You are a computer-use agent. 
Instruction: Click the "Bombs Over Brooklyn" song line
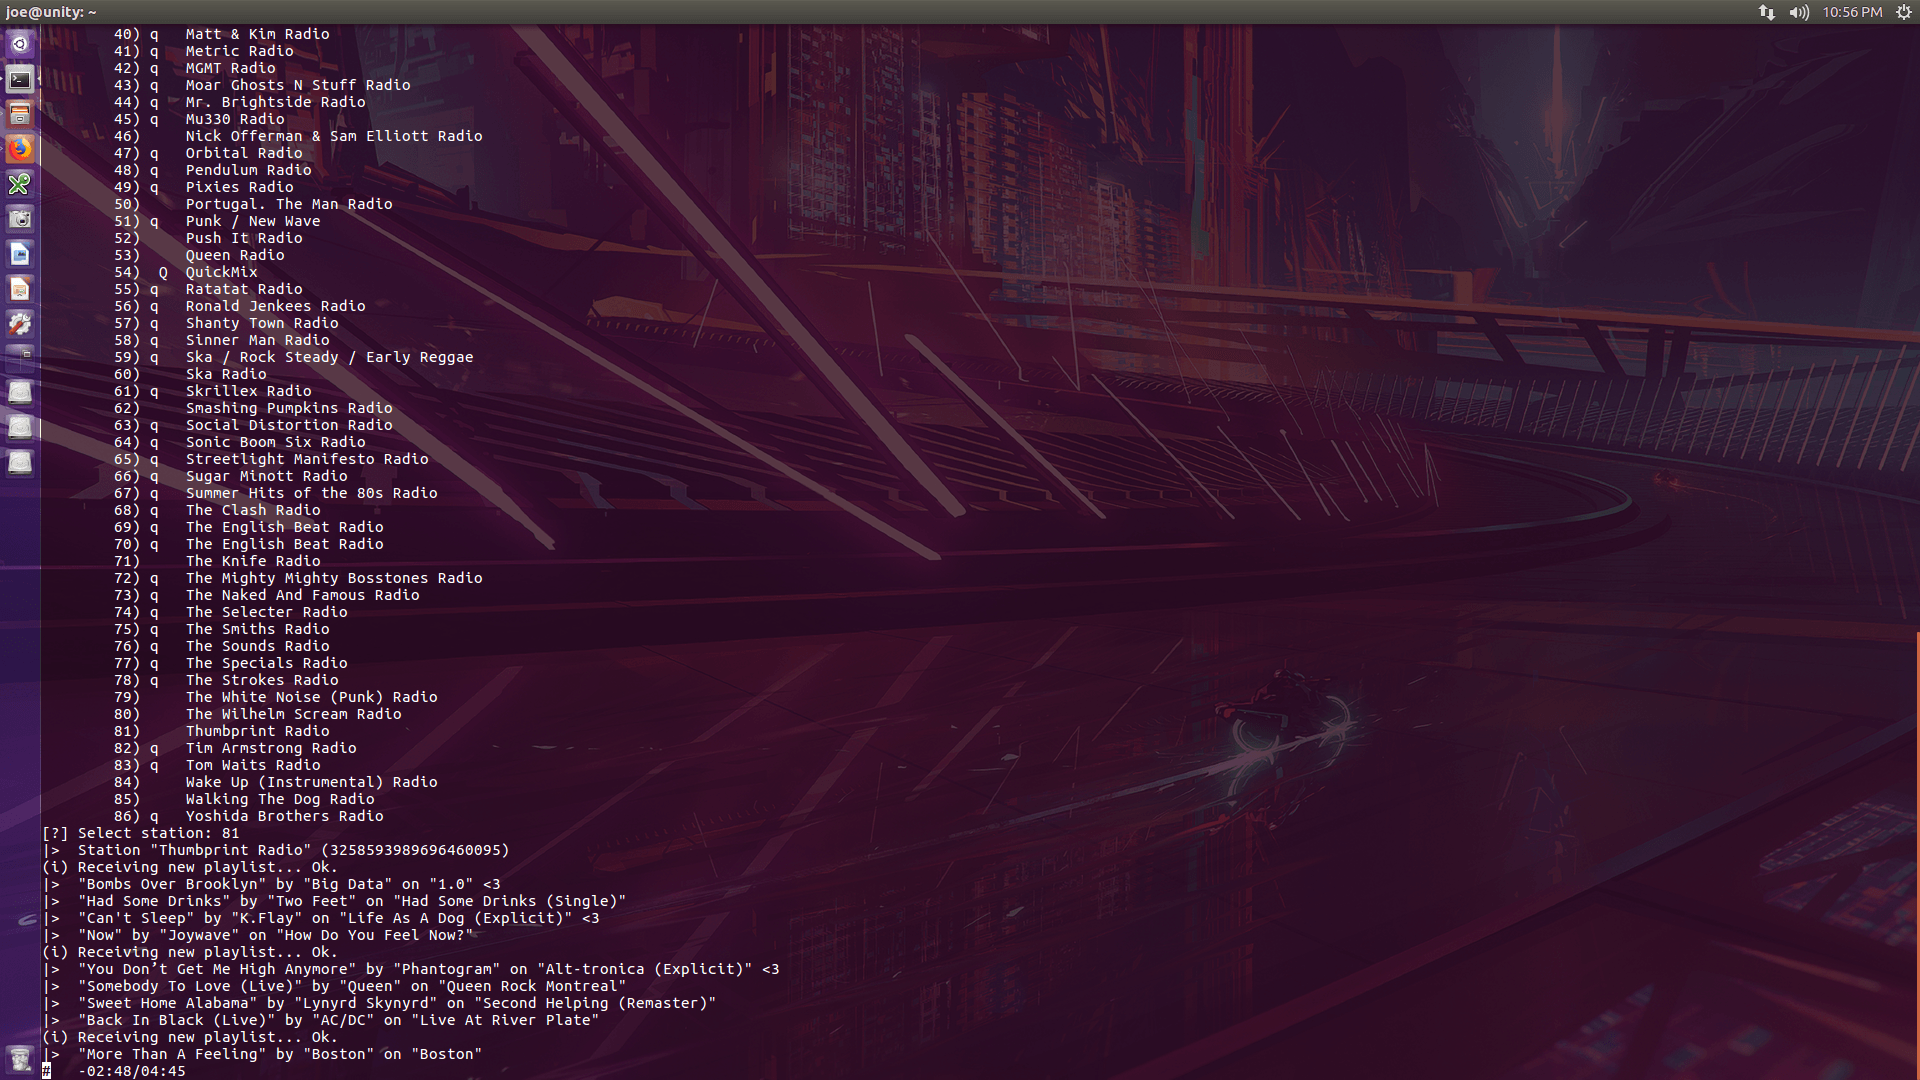271,884
